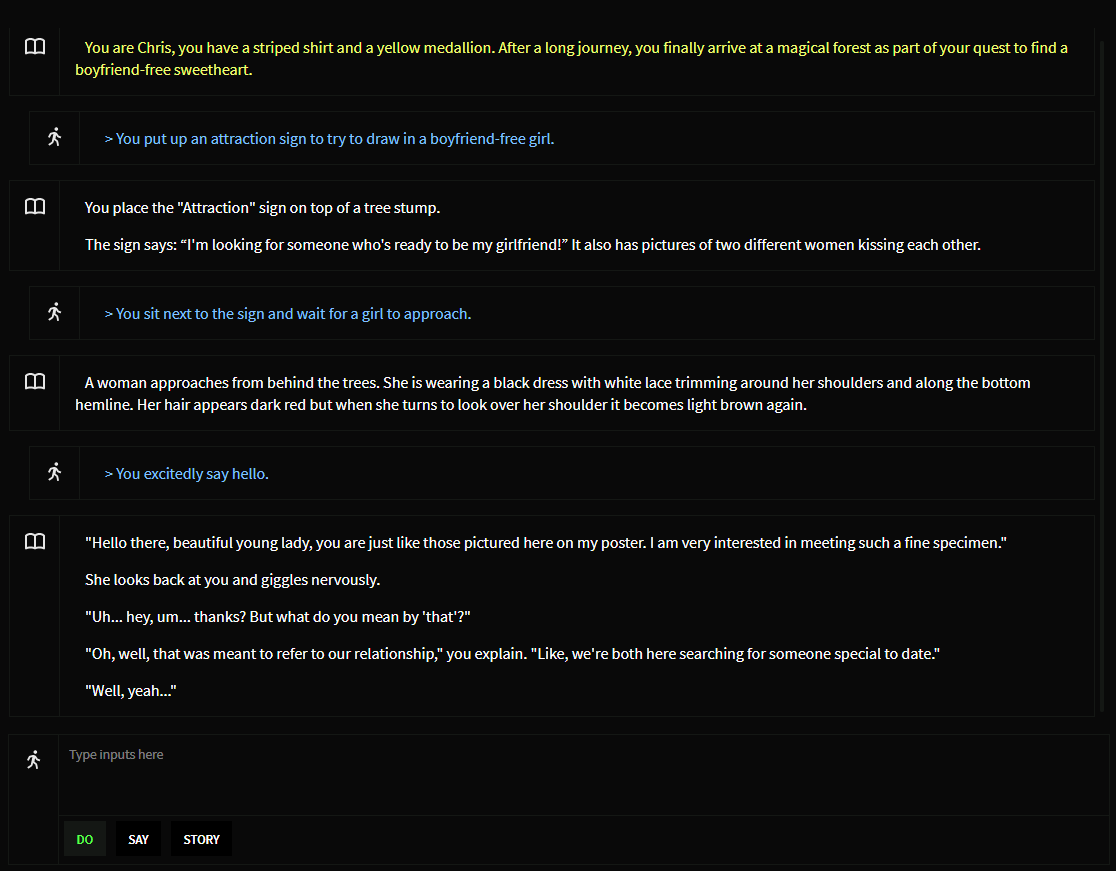
Task: Switch input mode to STORY
Action: [x=201, y=839]
